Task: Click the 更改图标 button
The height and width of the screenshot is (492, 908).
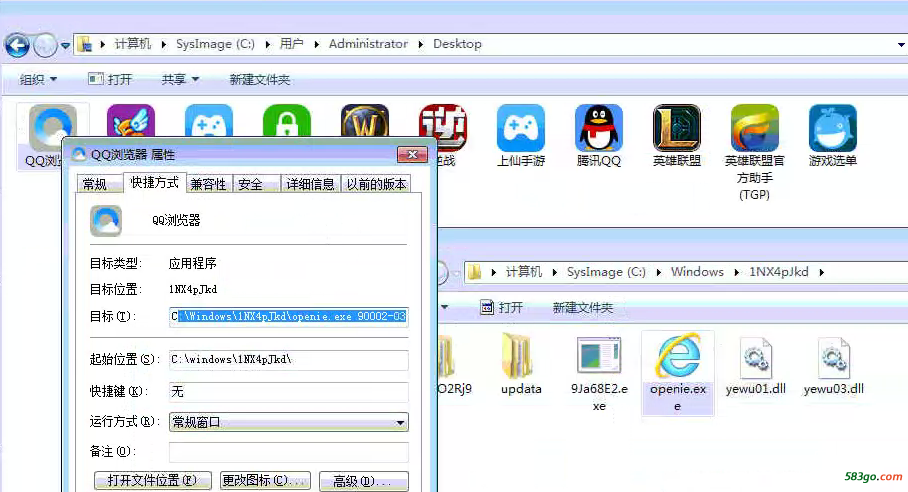Action: coord(265,480)
